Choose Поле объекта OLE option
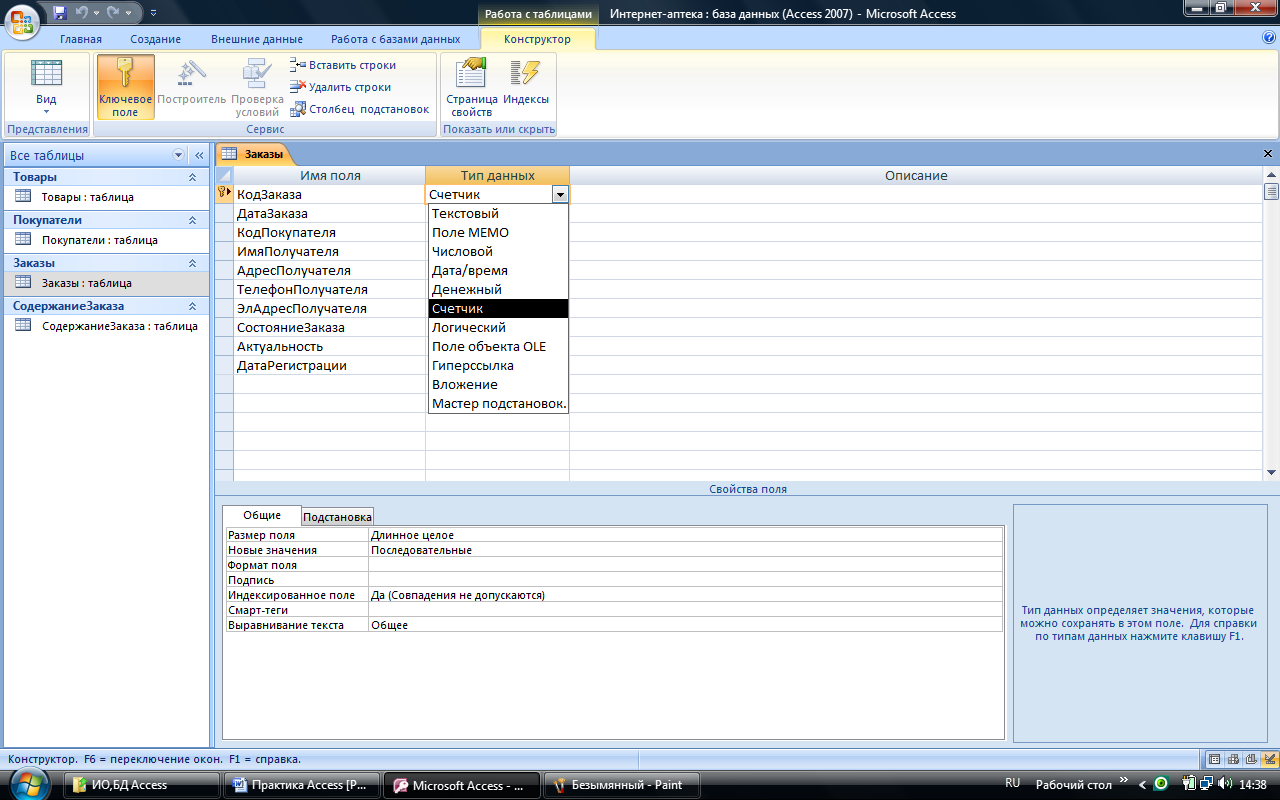This screenshot has width=1280, height=800. [x=498, y=347]
